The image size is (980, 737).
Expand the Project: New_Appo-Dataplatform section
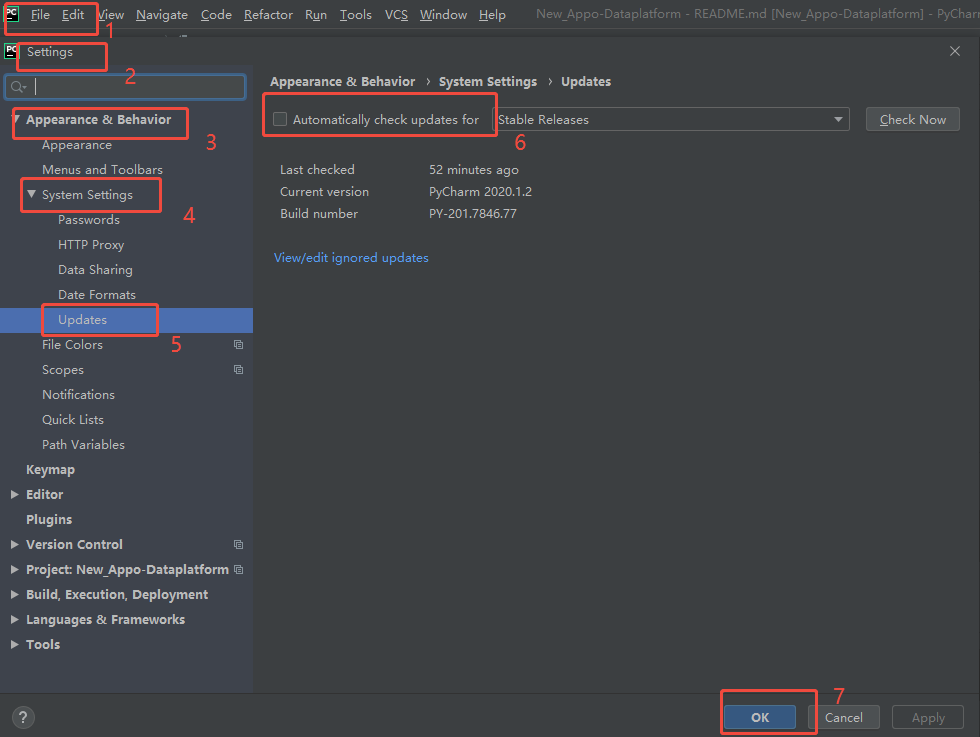pyautogui.click(x=15, y=569)
